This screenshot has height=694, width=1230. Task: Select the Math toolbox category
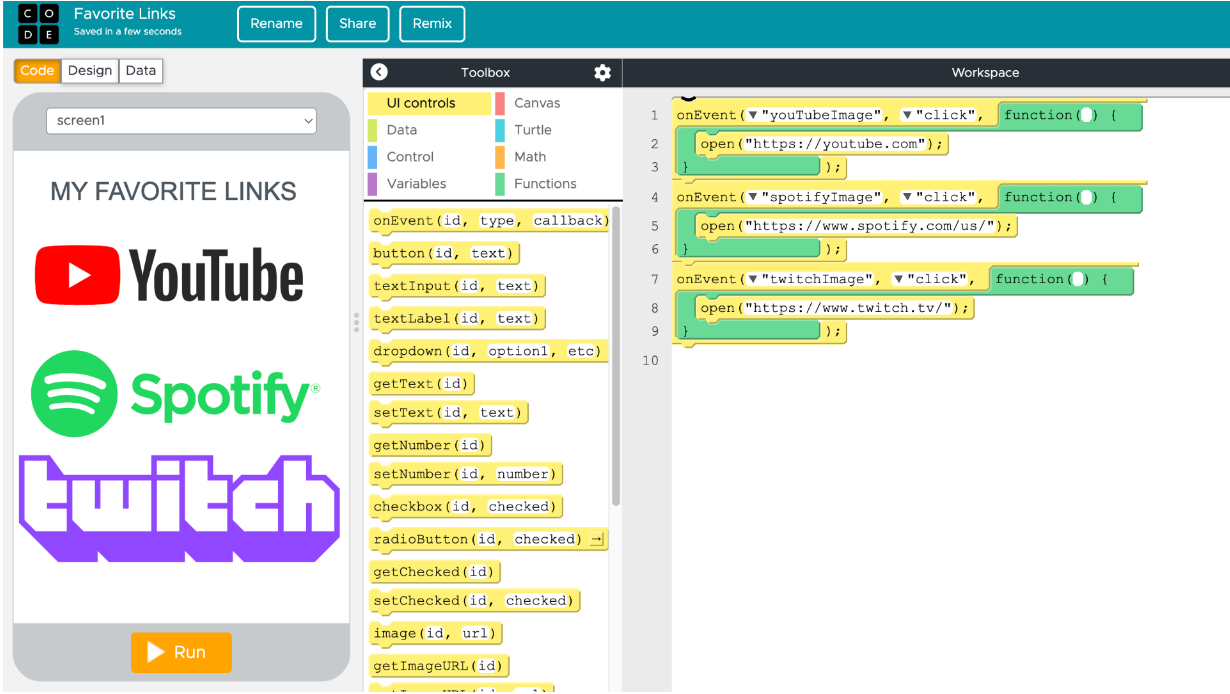pos(556,157)
